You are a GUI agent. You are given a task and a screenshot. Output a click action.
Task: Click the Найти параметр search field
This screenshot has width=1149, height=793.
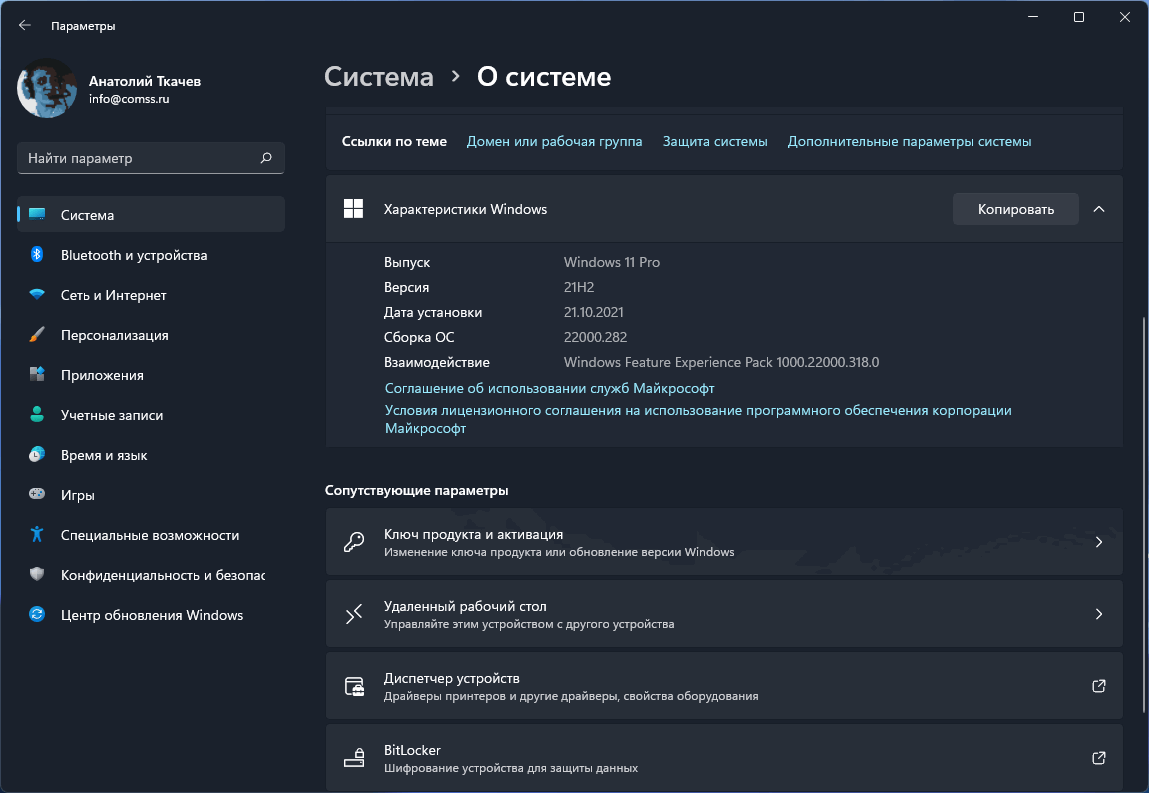pyautogui.click(x=140, y=158)
